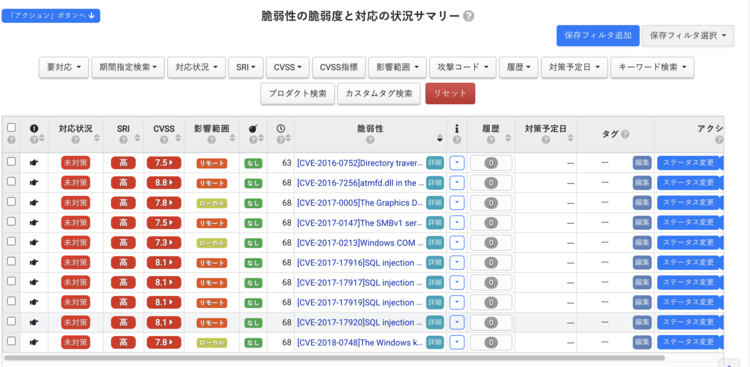The height and width of the screenshot is (367, 750).
Task: Check the CVE-2018-0748 row checkbox
Action: click(x=11, y=341)
